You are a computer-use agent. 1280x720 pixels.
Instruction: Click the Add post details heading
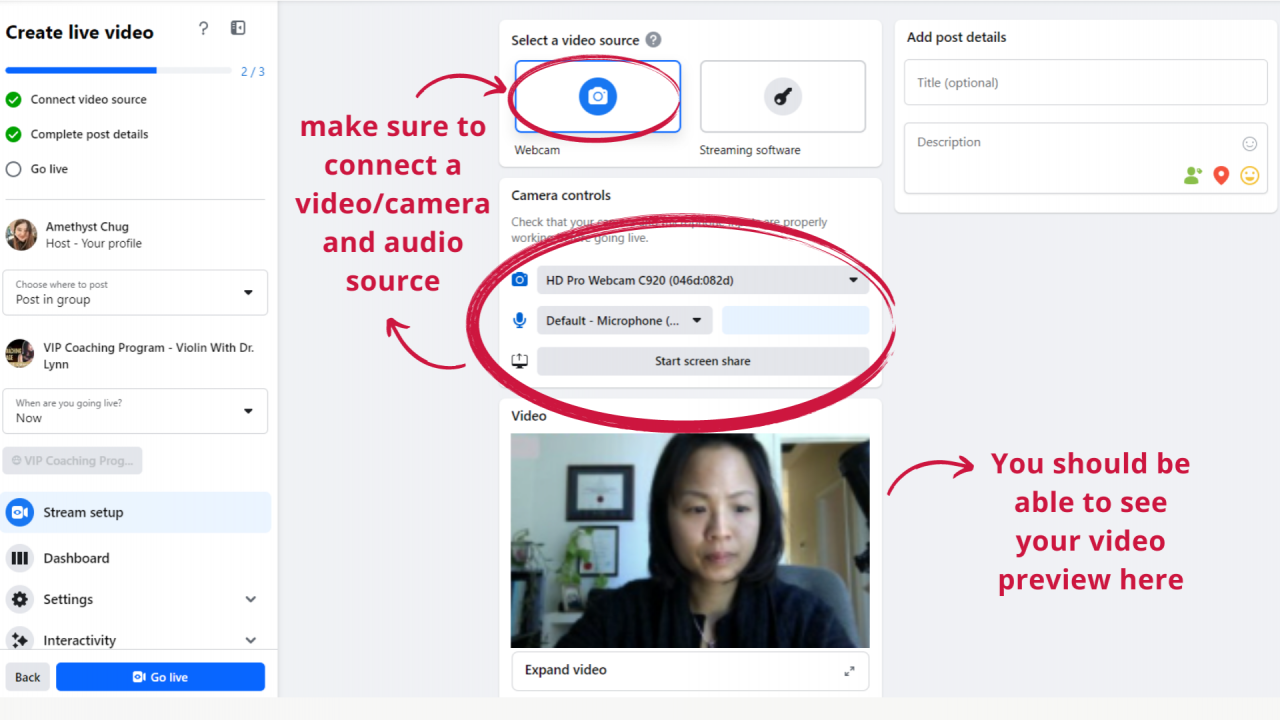pyautogui.click(x=957, y=37)
